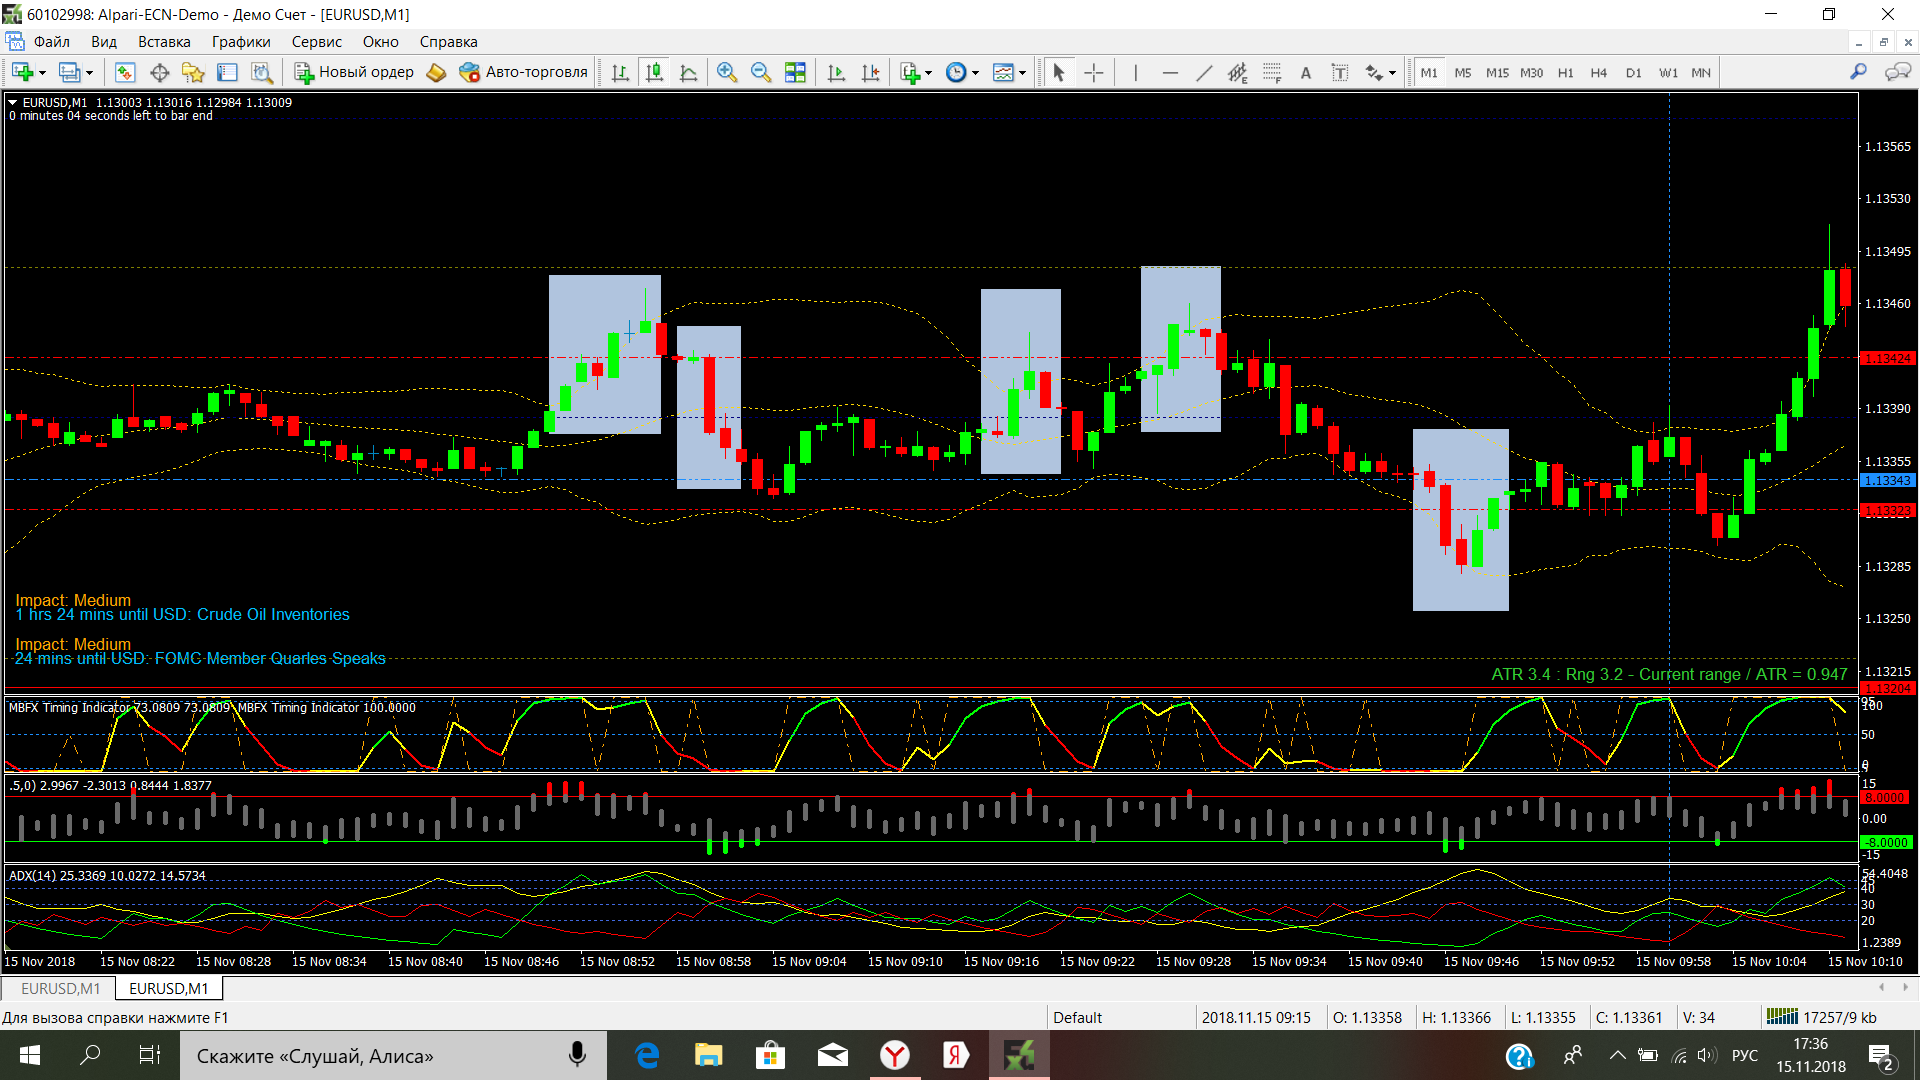Open Yandex Browser from taskbar

[x=895, y=1055]
